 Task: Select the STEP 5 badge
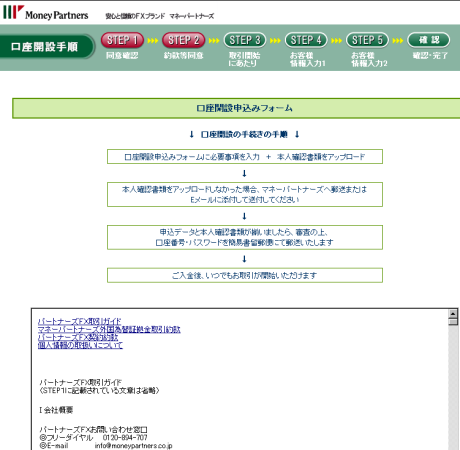(x=368, y=40)
